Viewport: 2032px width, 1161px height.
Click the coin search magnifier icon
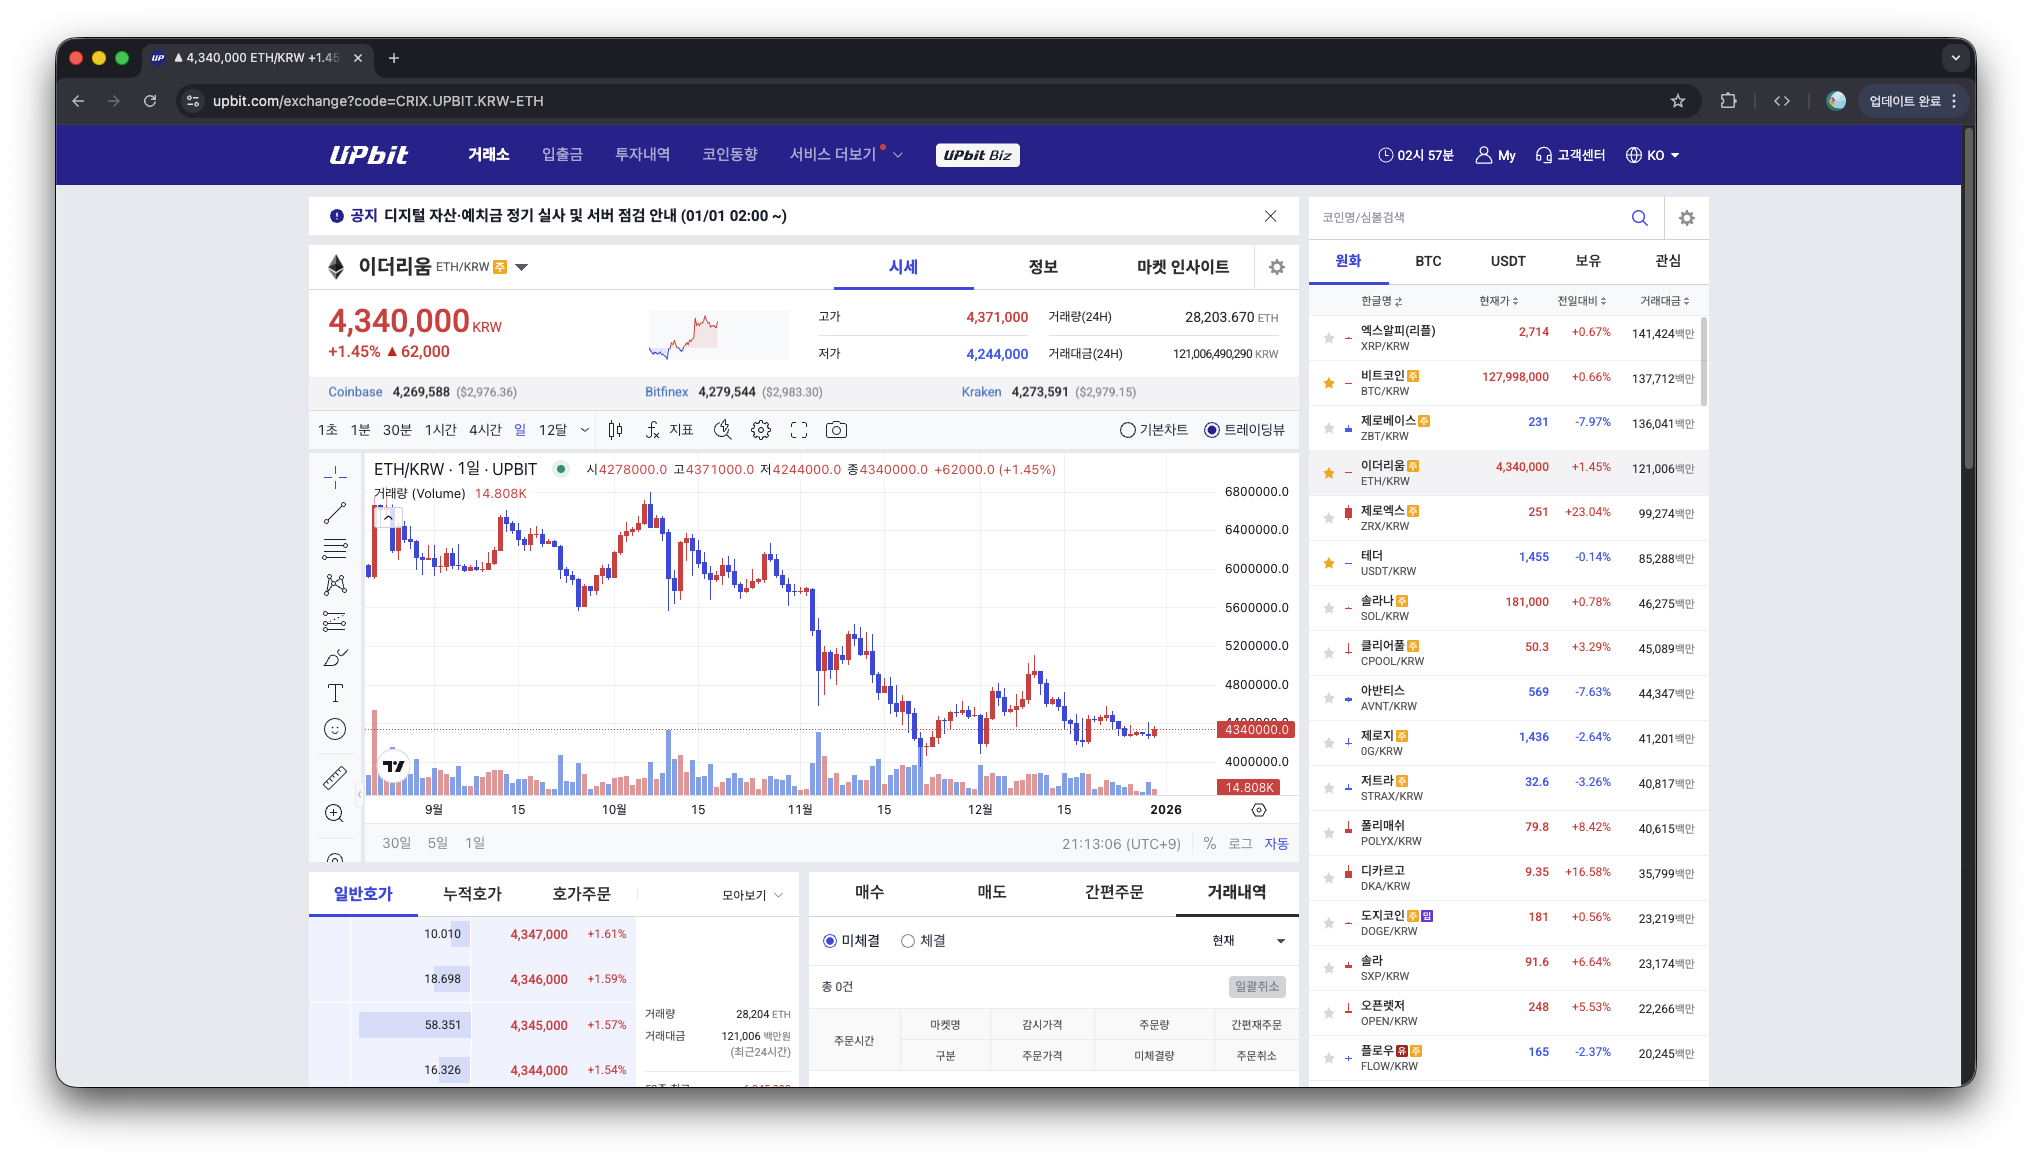[x=1639, y=218]
